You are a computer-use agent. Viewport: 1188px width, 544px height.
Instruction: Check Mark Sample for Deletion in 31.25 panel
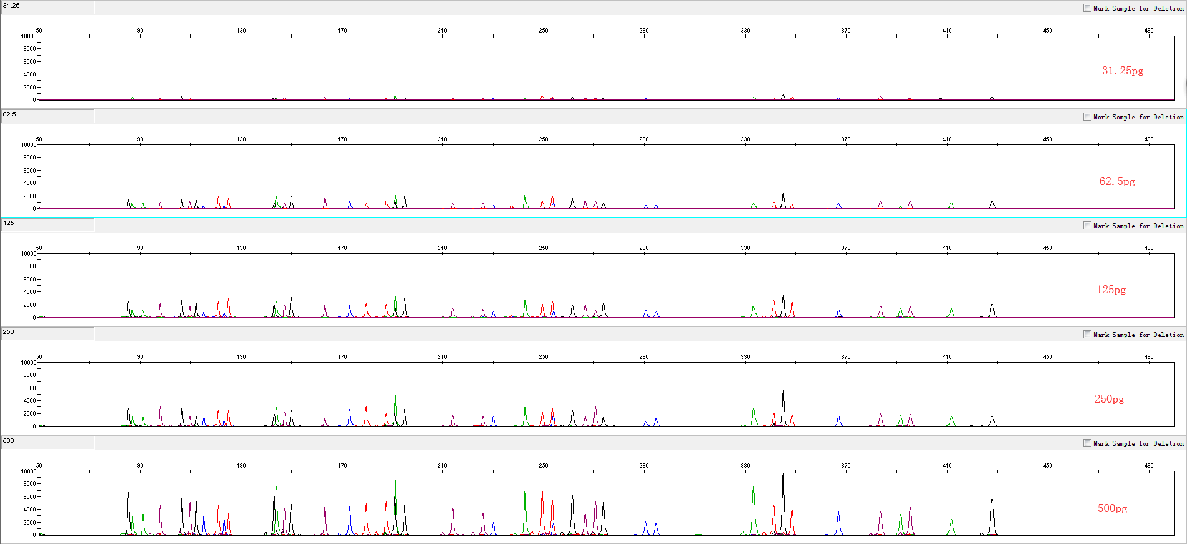tap(1087, 8)
